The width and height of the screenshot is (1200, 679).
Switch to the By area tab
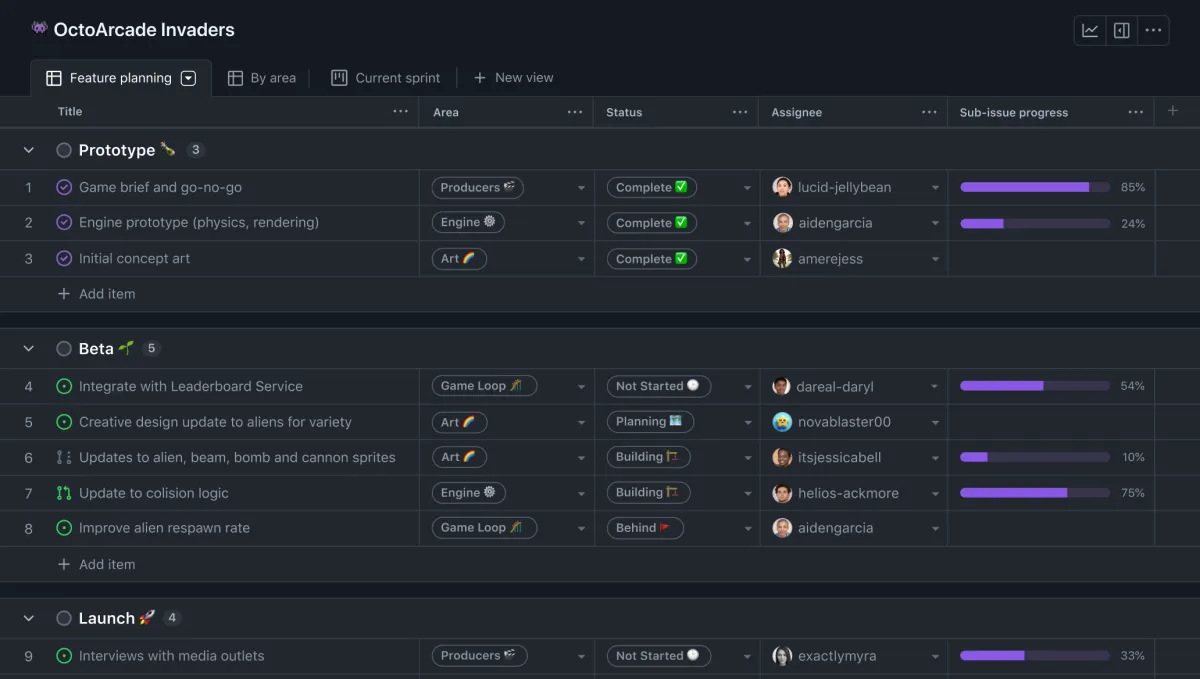262,78
